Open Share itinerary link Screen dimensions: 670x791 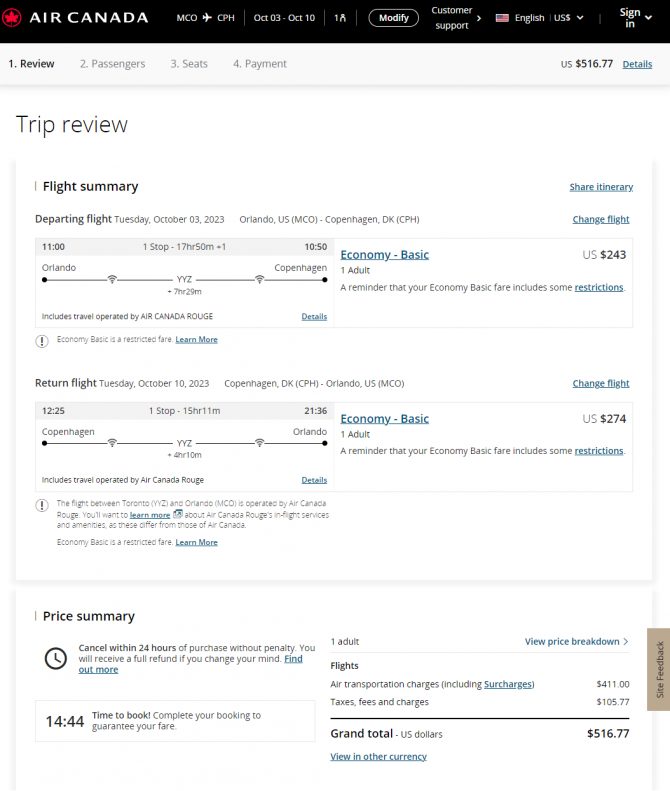[x=601, y=187]
